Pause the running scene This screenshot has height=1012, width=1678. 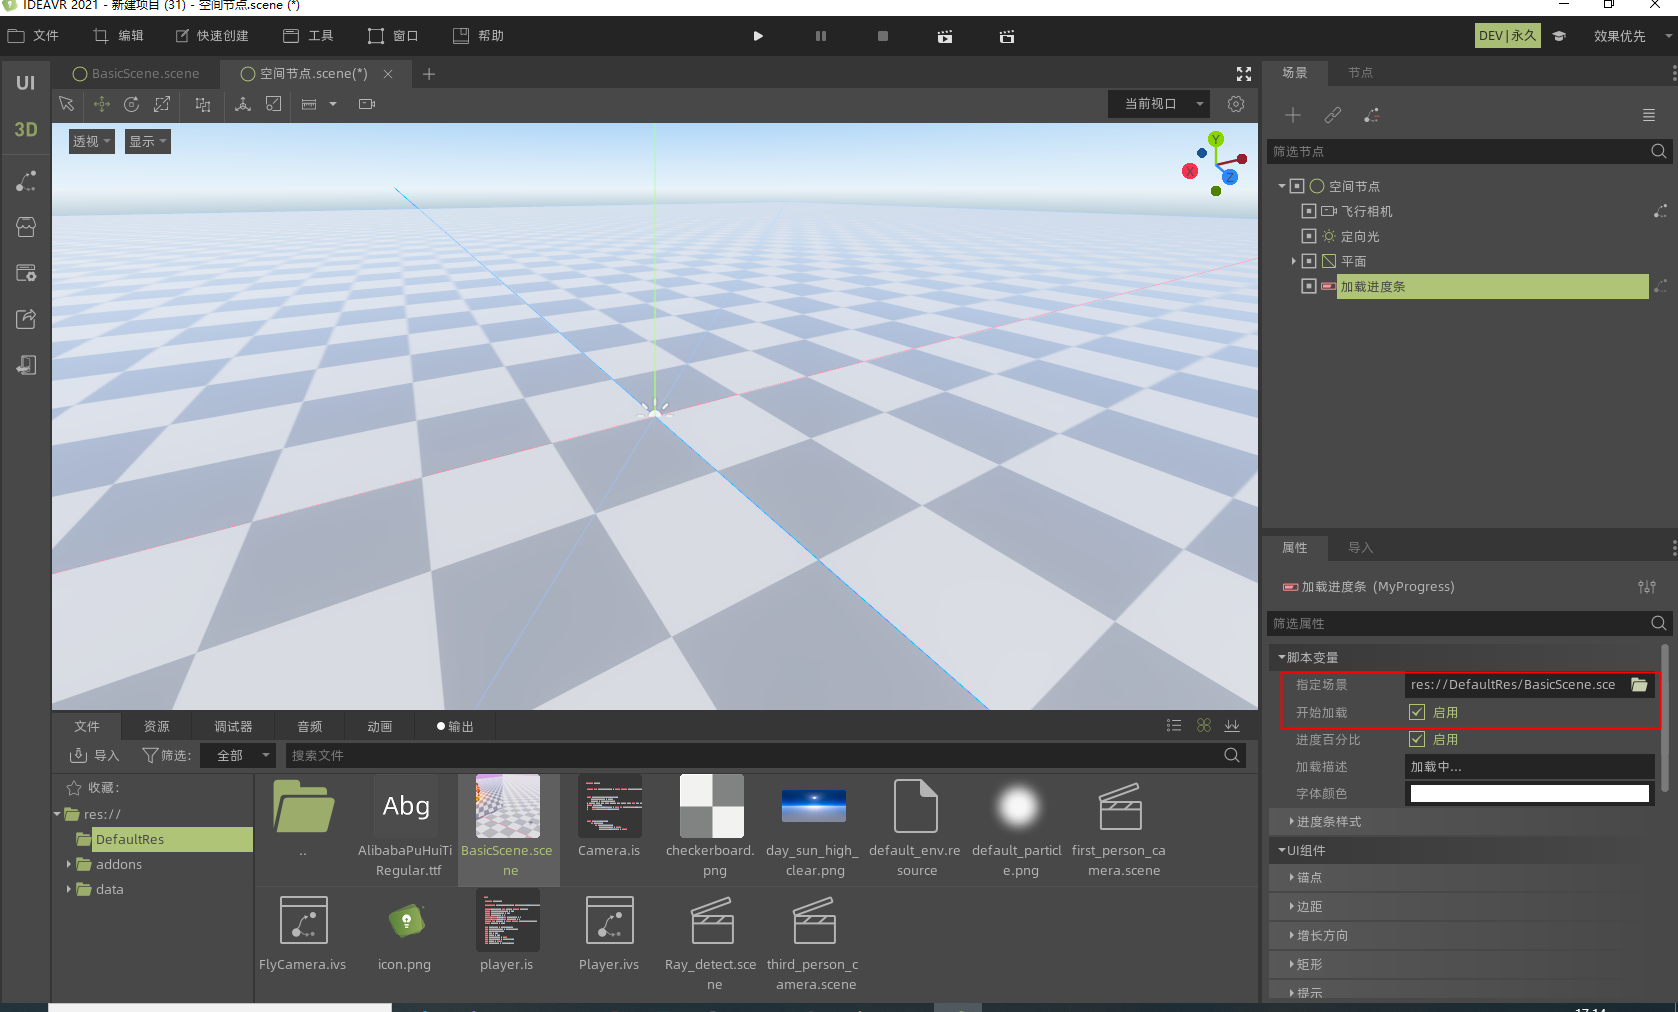point(821,36)
